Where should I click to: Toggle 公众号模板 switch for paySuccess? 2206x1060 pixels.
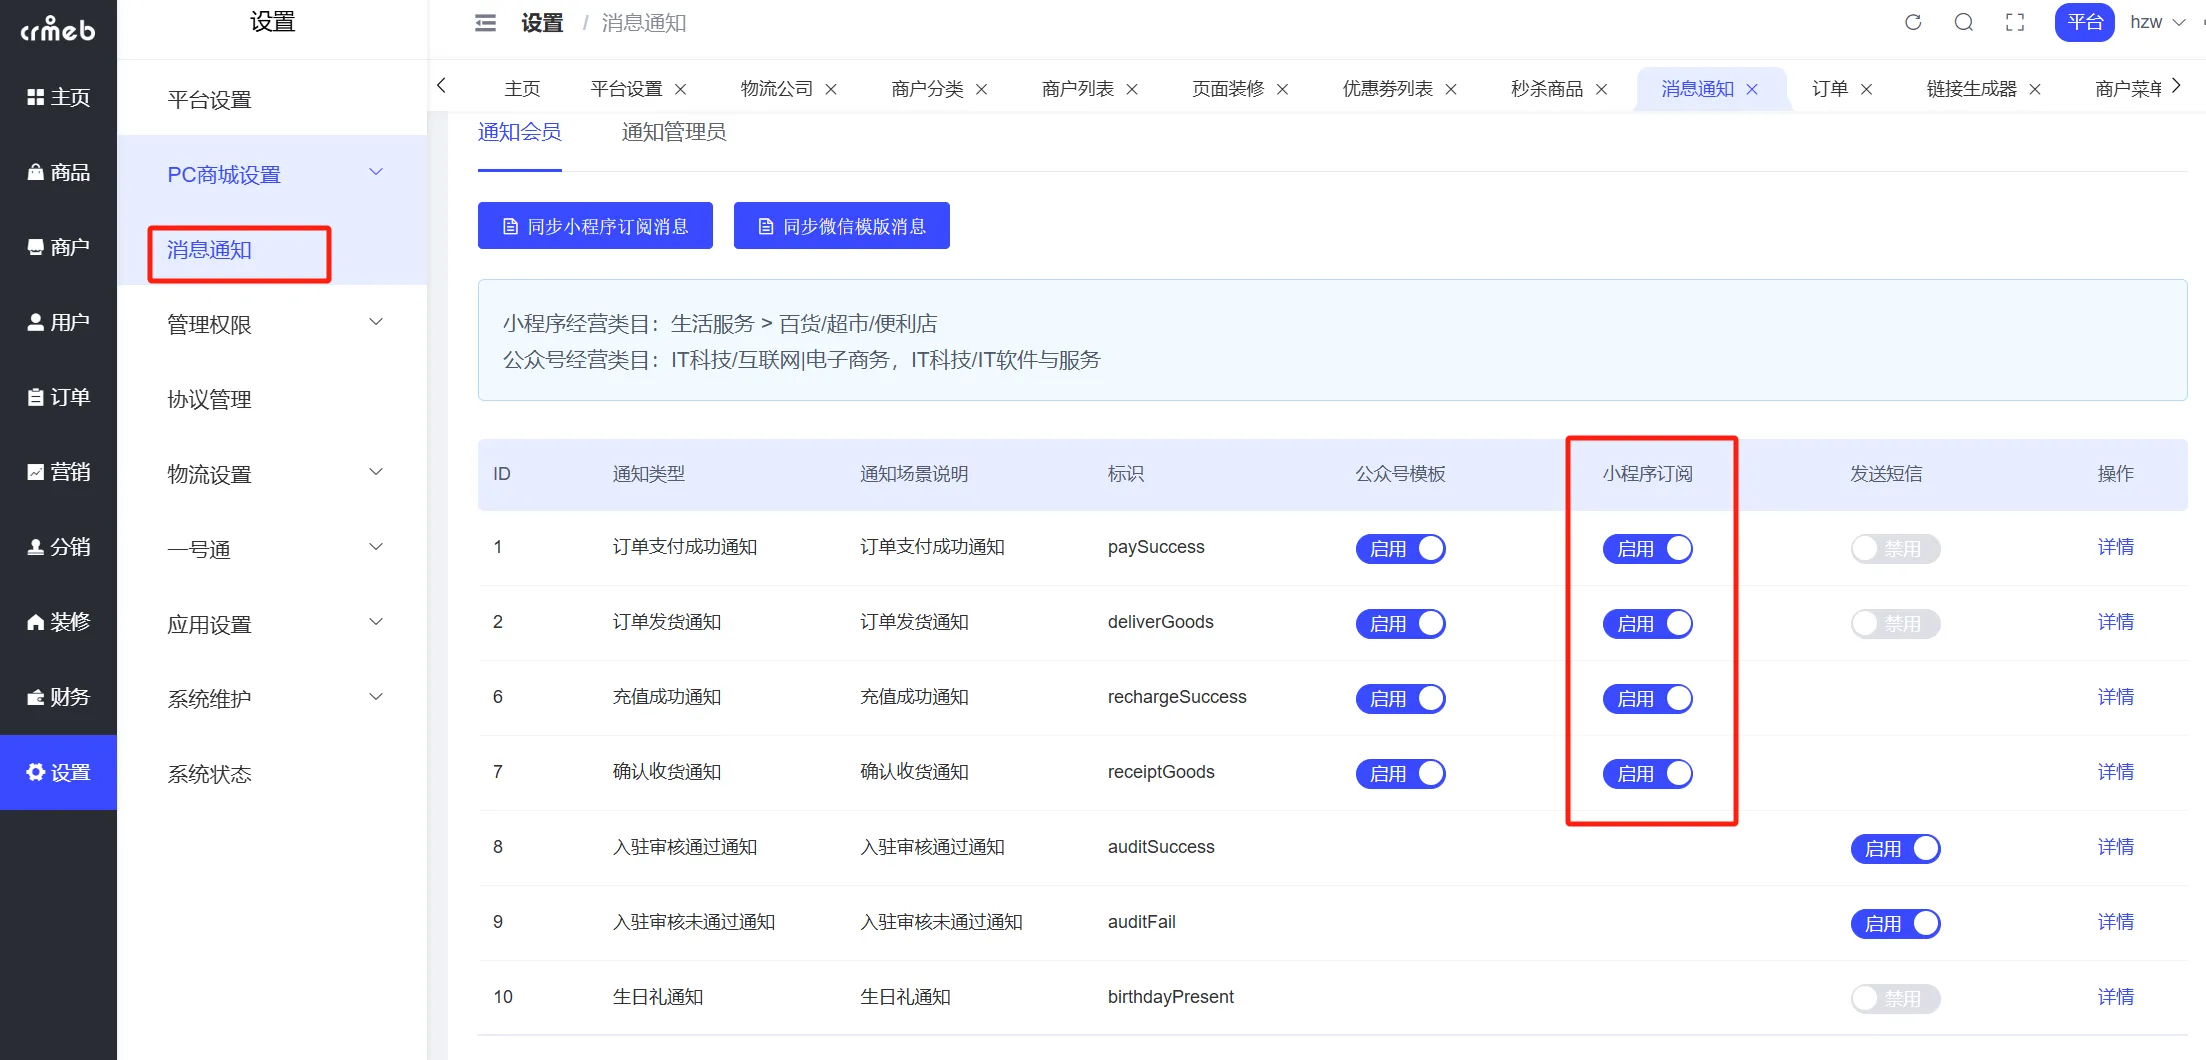point(1400,548)
